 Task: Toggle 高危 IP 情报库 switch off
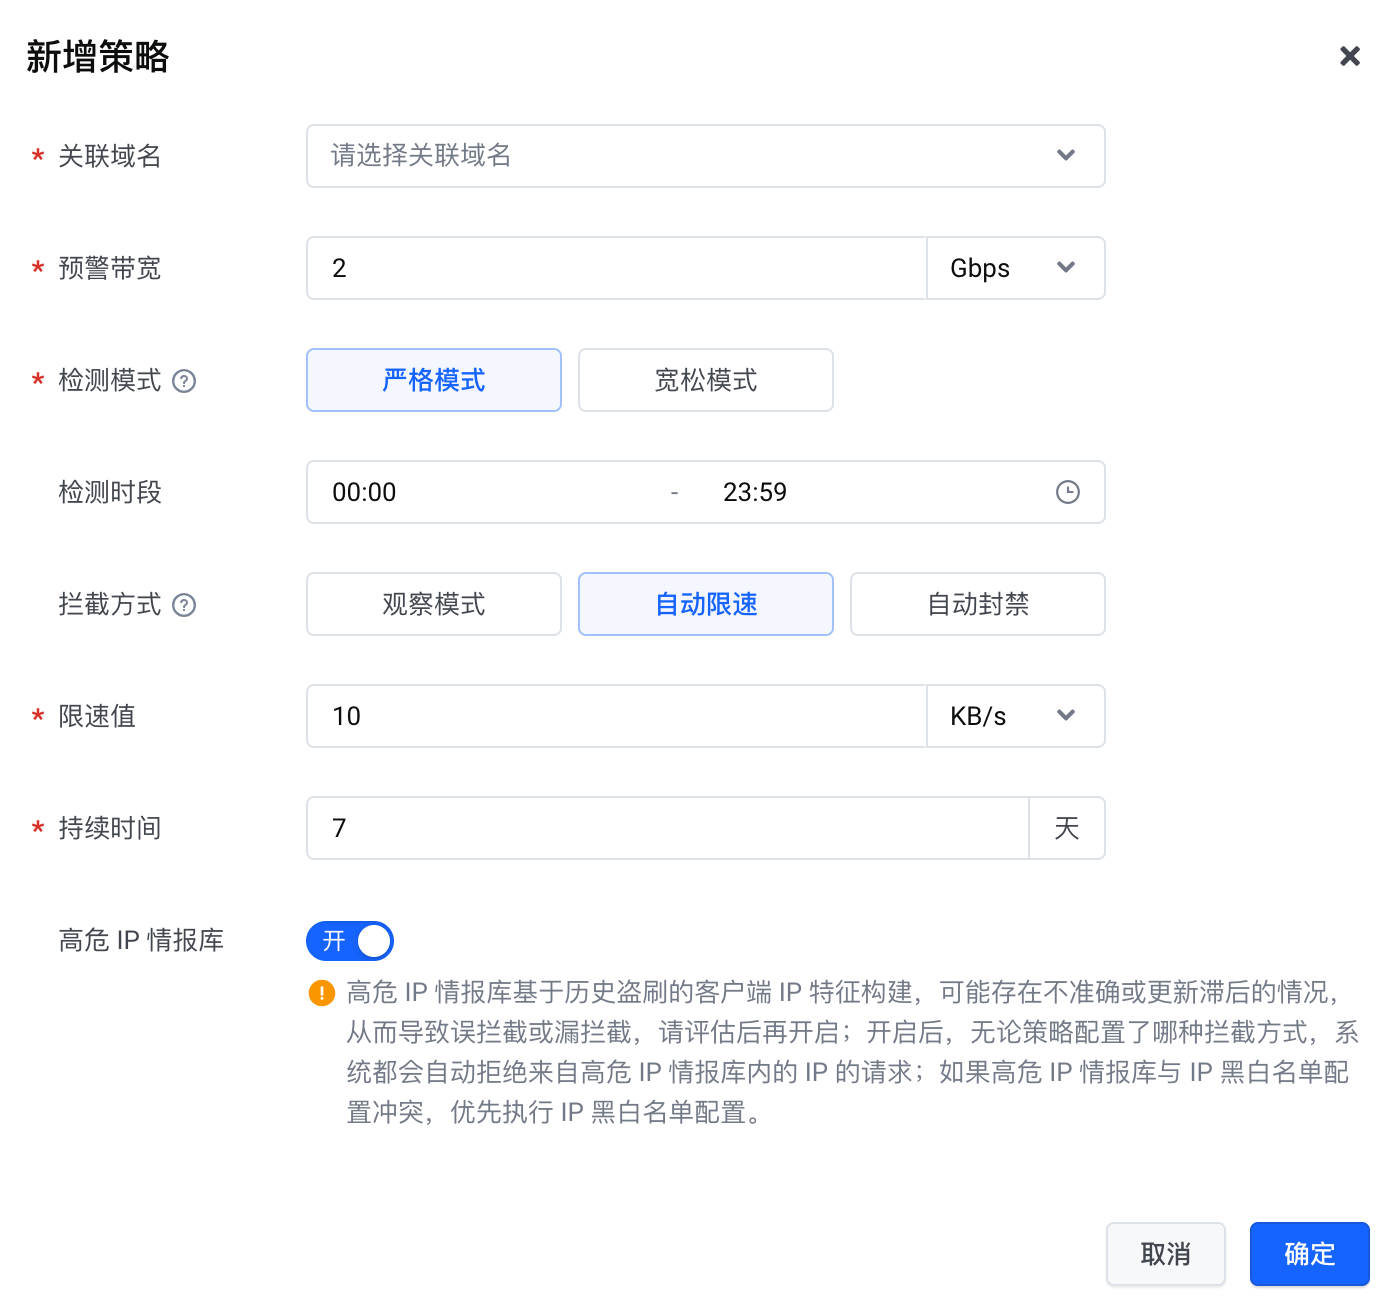tap(350, 941)
